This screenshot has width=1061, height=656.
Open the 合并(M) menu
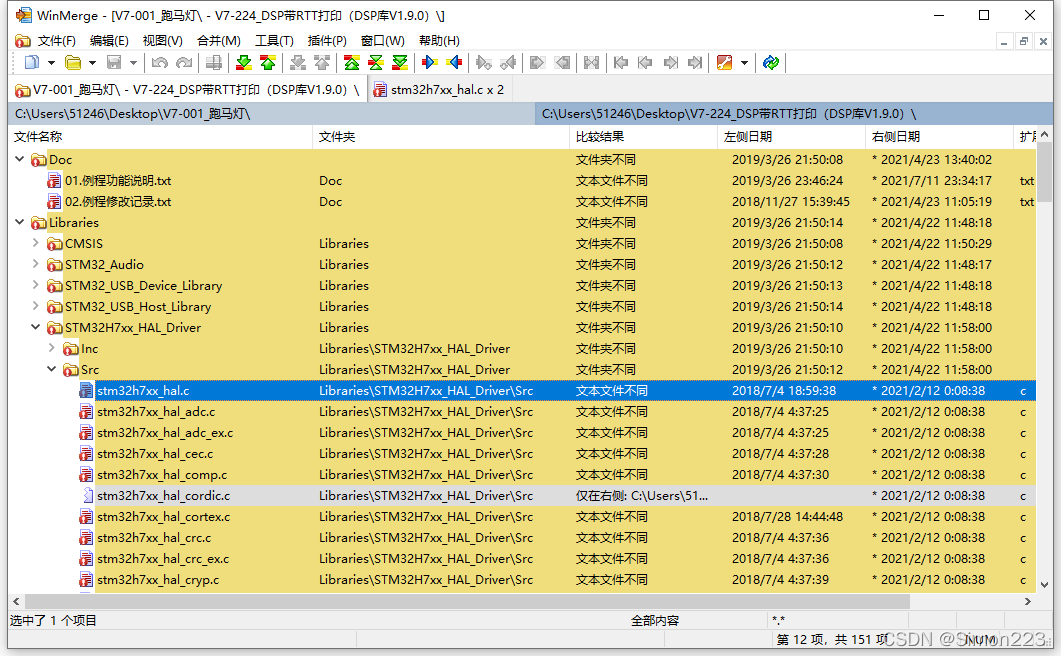click(219, 41)
